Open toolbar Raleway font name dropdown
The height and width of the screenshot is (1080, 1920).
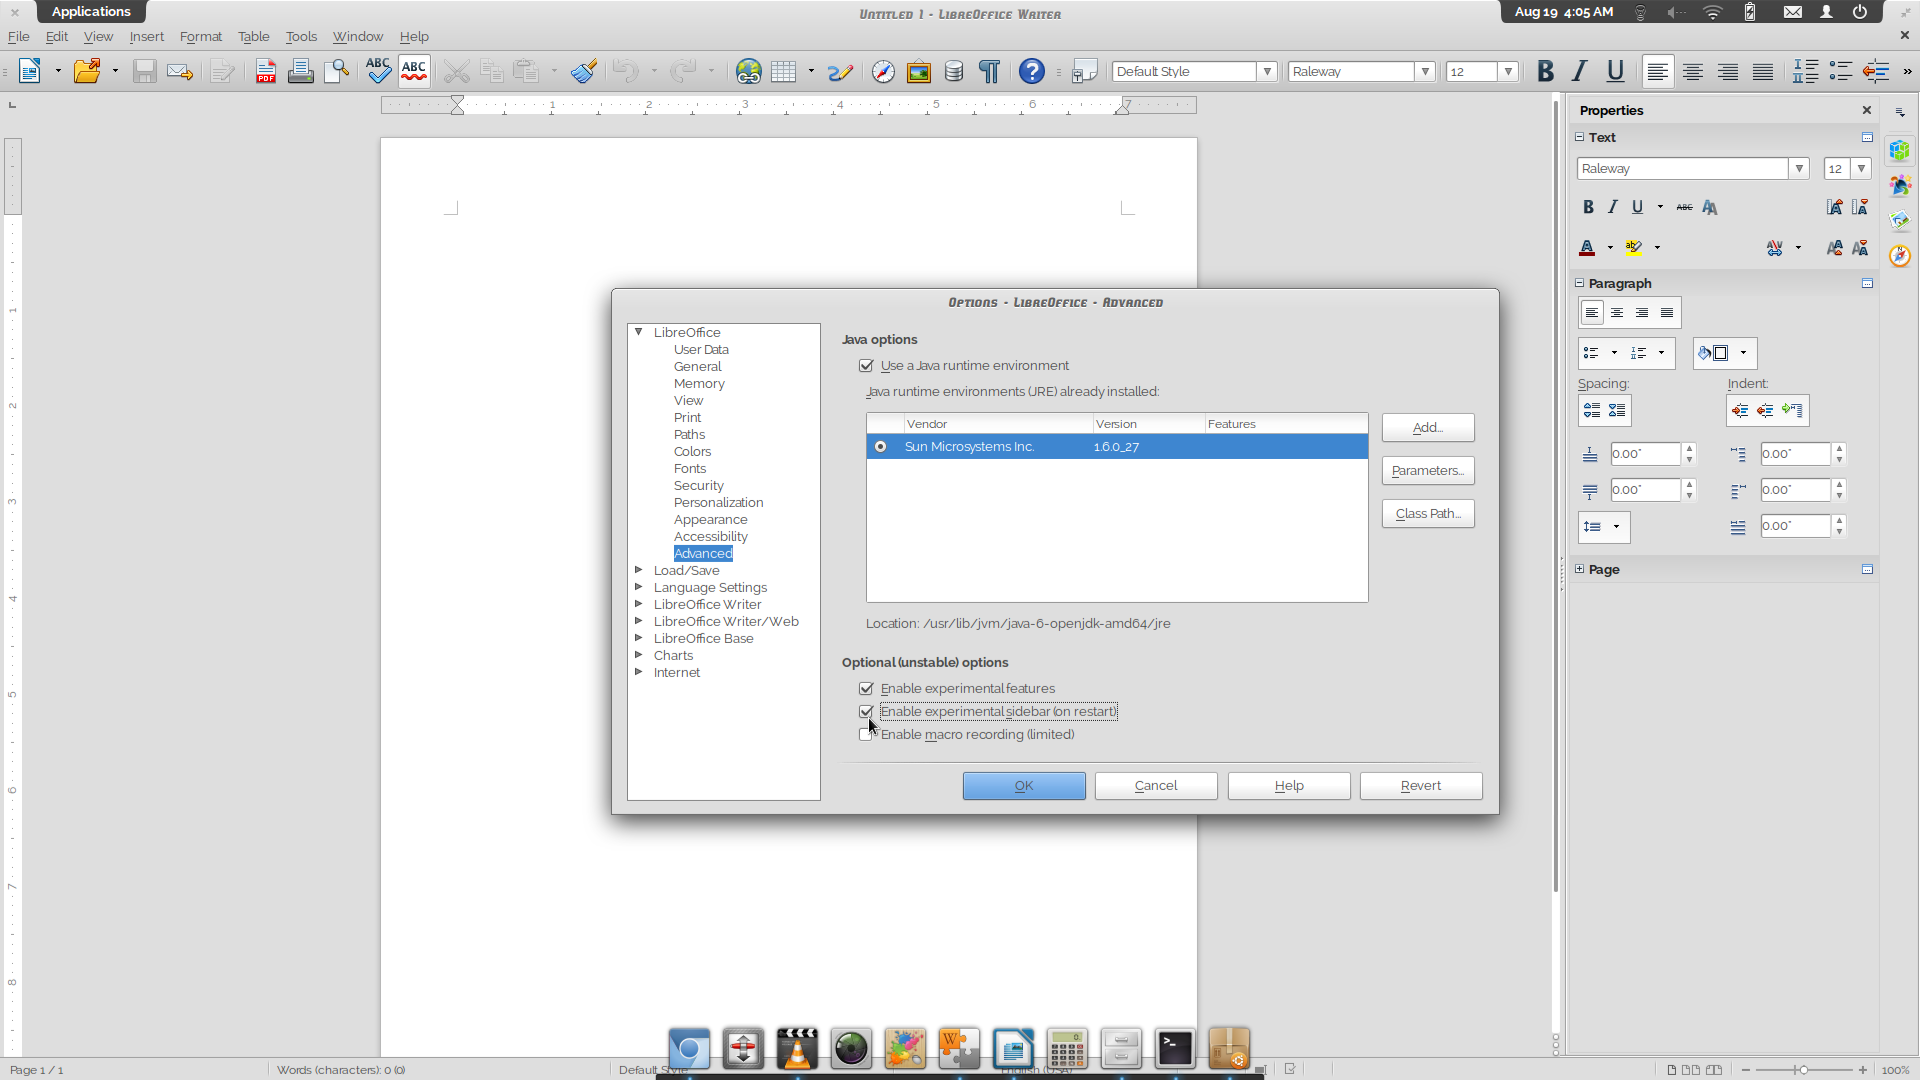1425,71
